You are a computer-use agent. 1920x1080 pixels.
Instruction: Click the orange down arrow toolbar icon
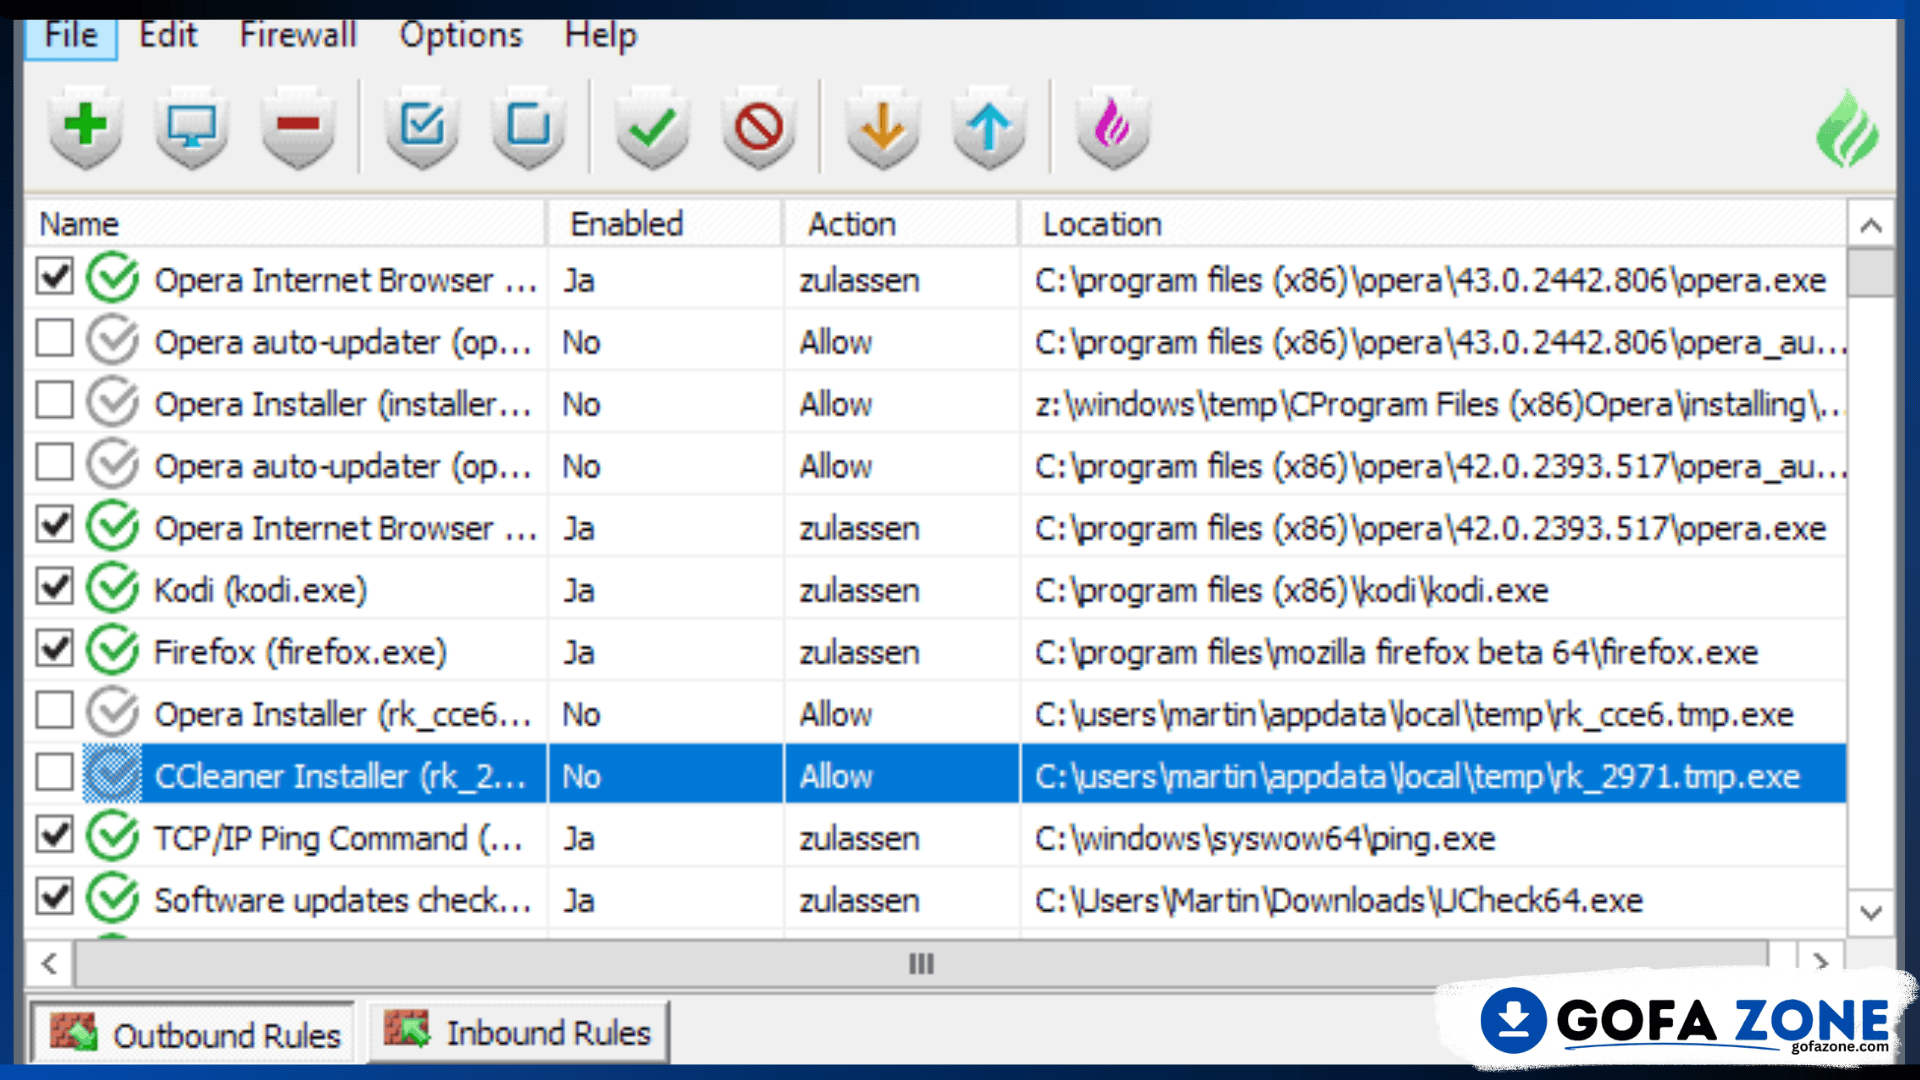[x=883, y=127]
